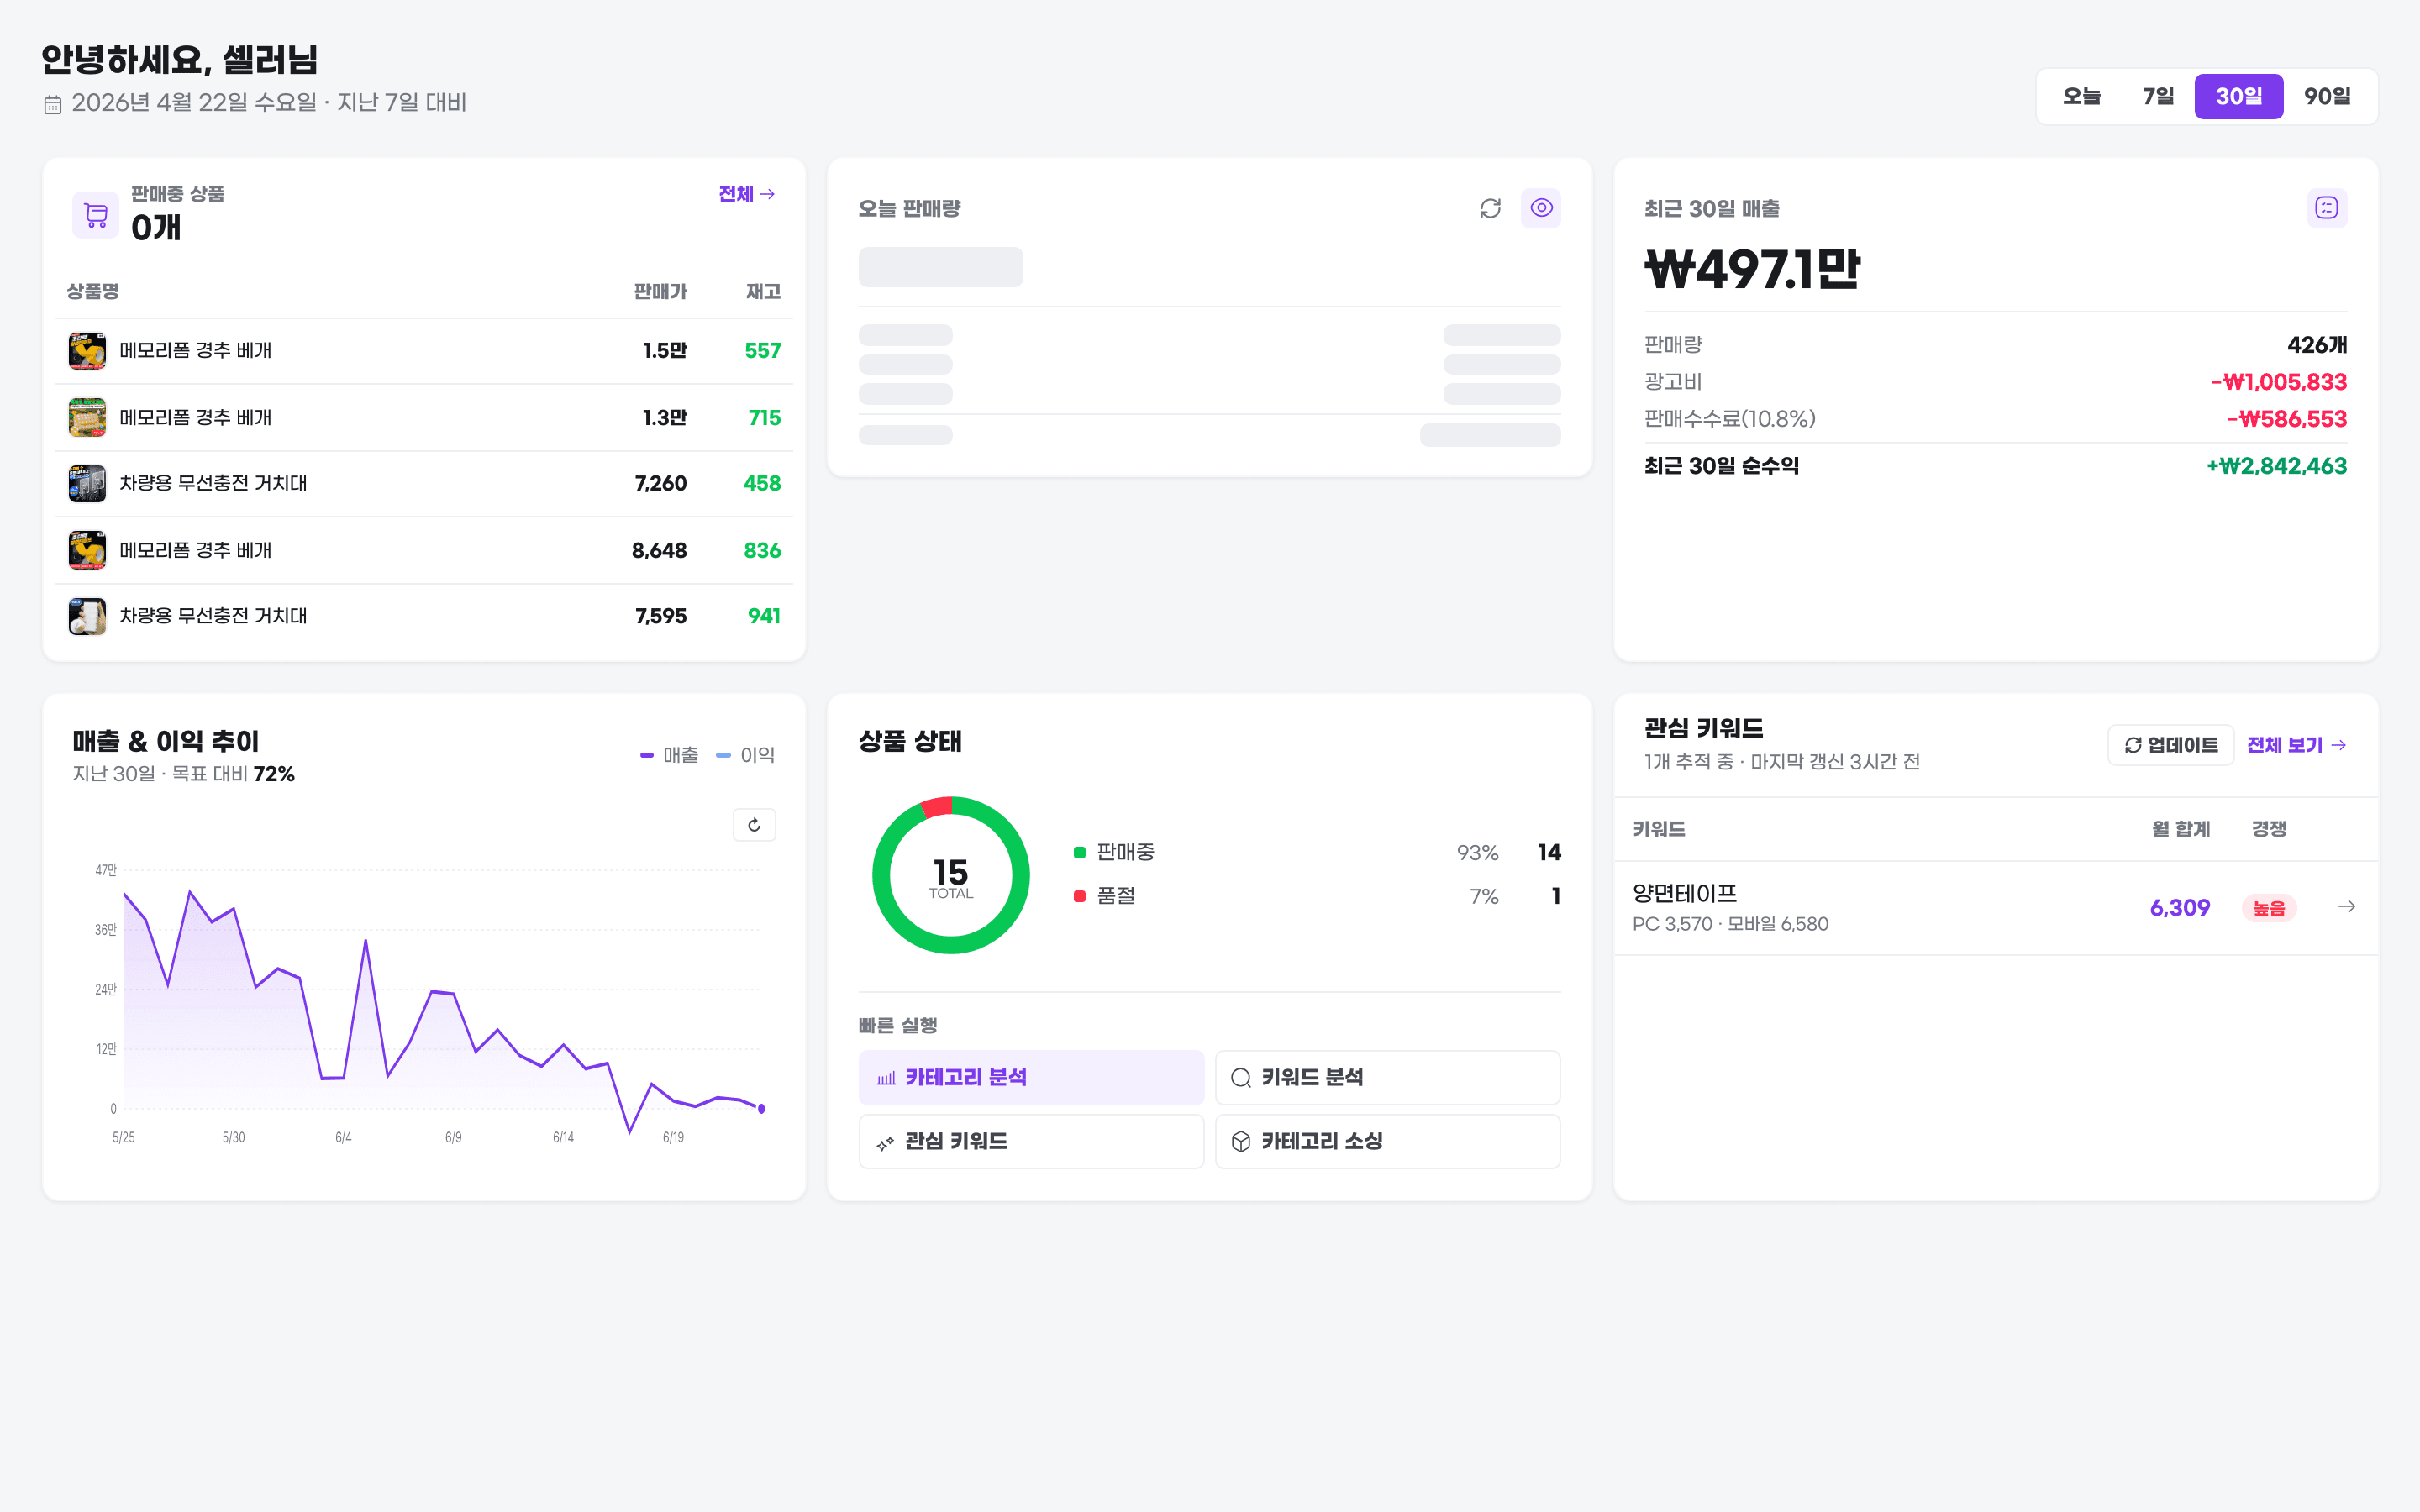Open 키워드 분석 quick action

click(x=1387, y=1077)
